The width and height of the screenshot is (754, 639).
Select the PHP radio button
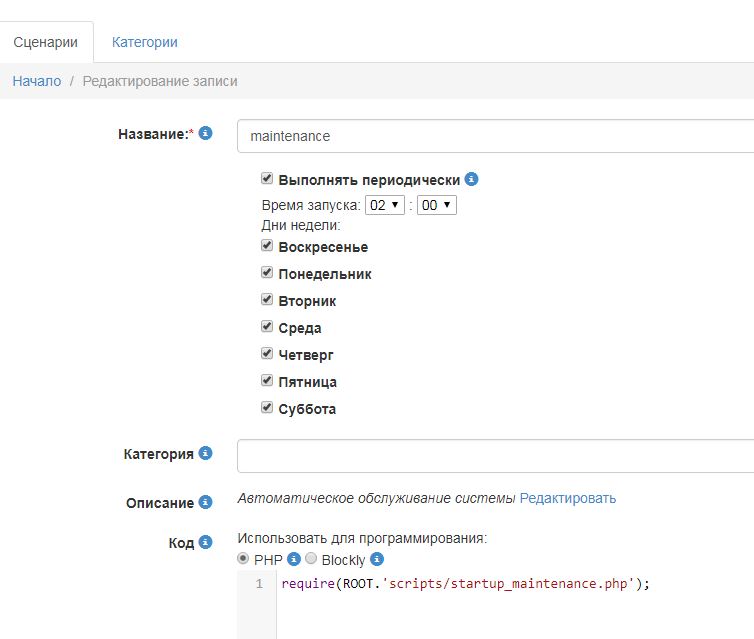243,559
